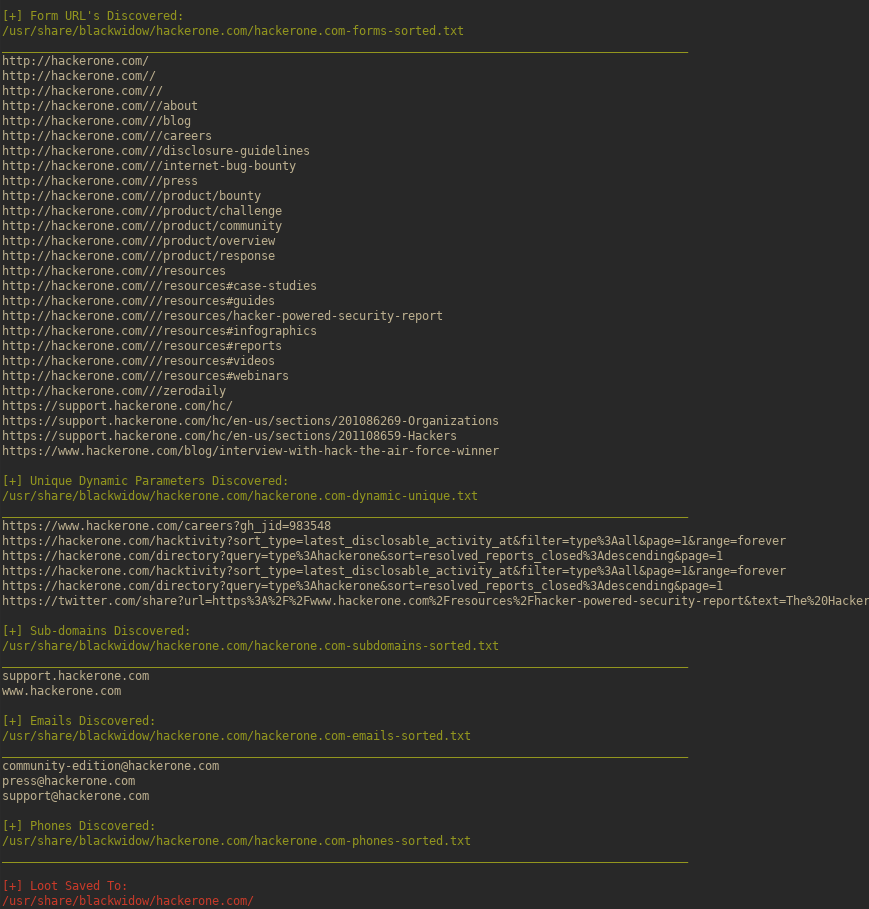
Task: Select the press@hackerone.com email address
Action: (x=69, y=781)
